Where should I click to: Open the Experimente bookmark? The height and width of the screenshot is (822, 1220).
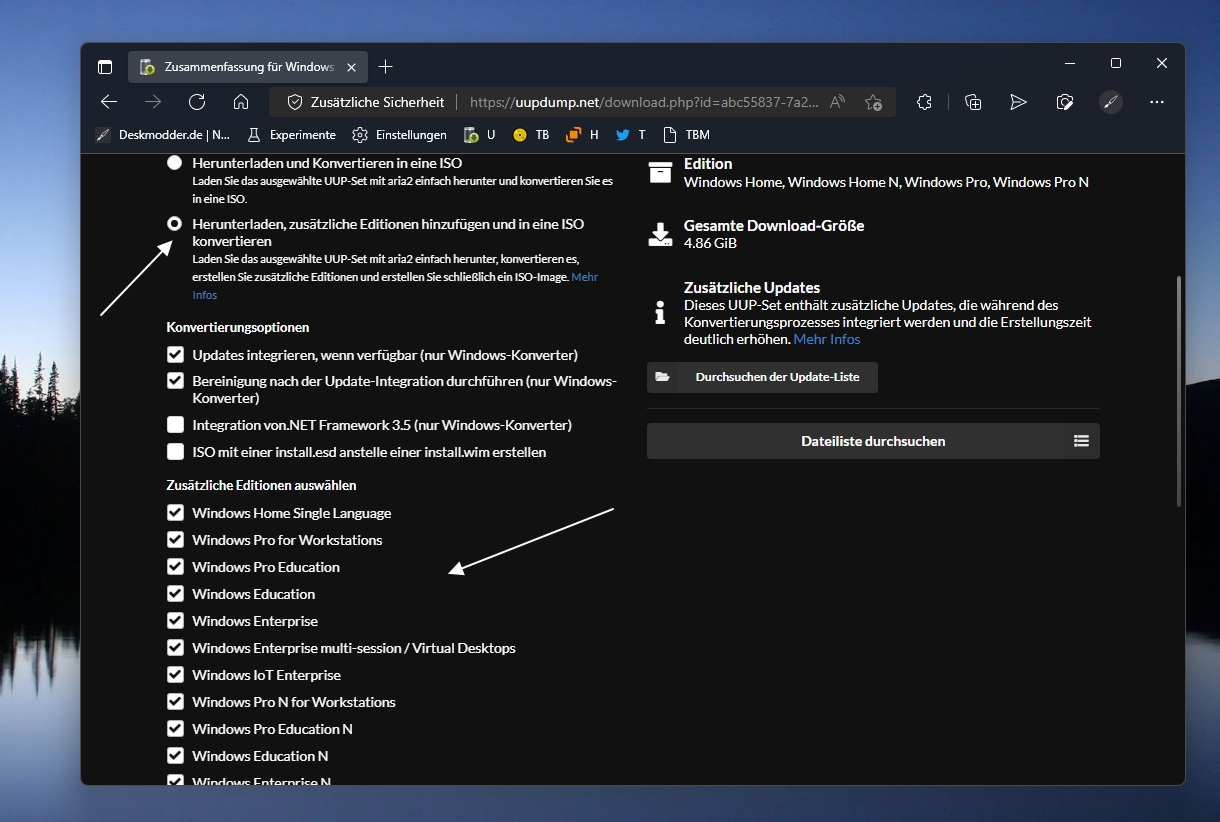click(x=291, y=135)
